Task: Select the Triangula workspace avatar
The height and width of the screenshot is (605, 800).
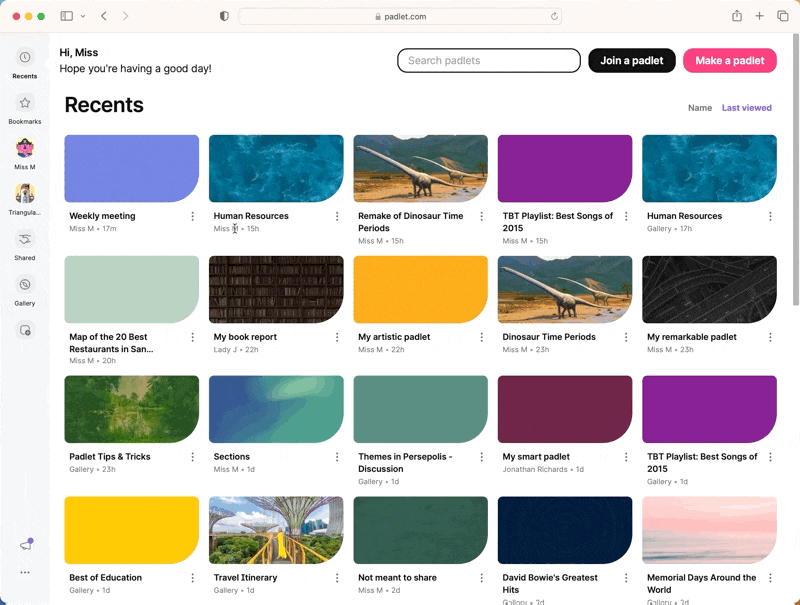Action: (24, 193)
